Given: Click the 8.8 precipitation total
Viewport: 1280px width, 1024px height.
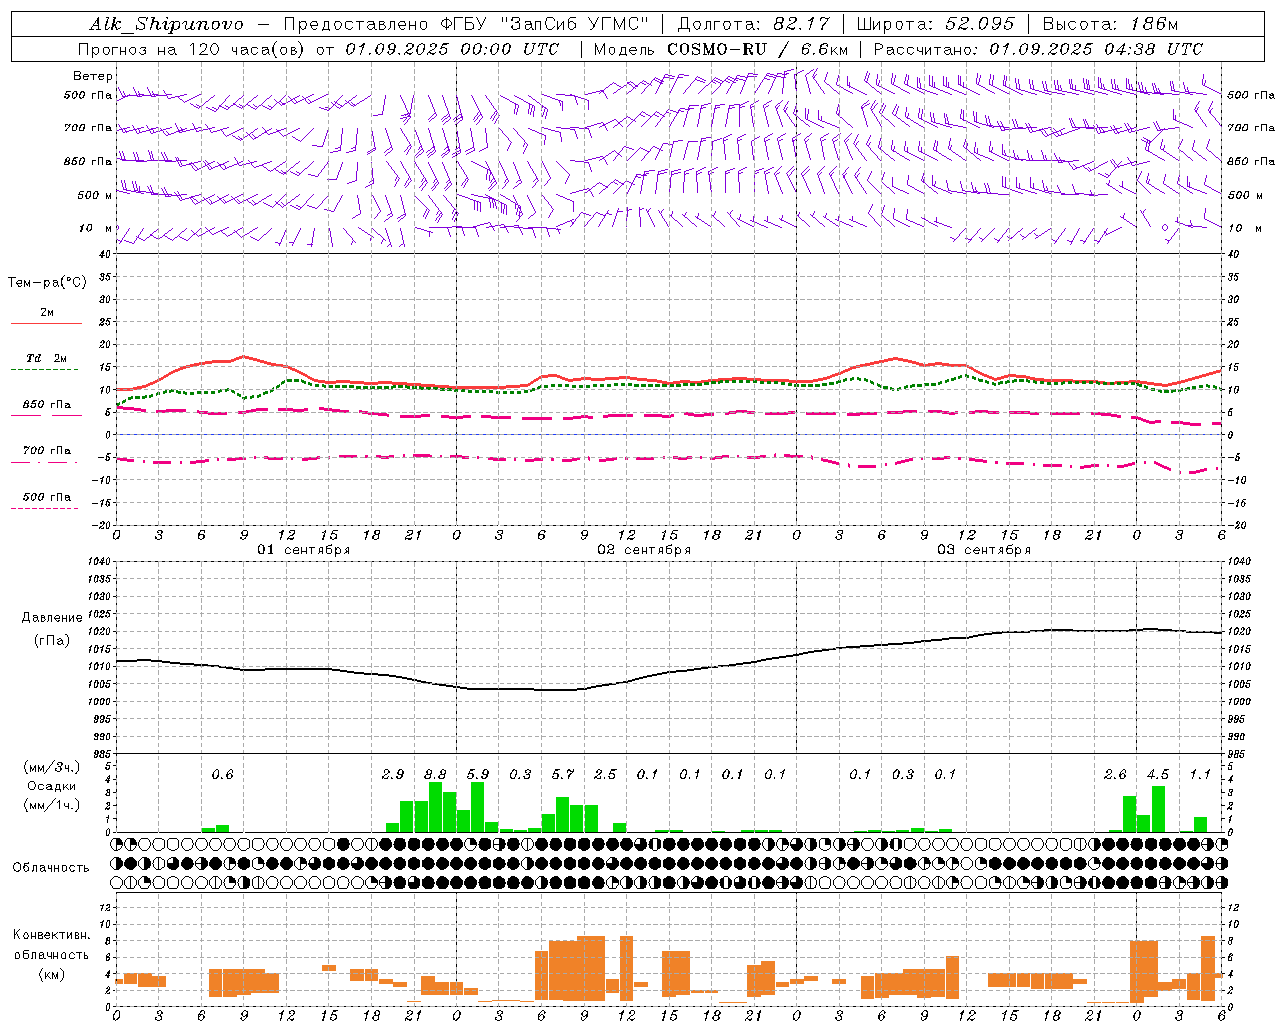Looking at the screenshot, I should click(x=436, y=775).
